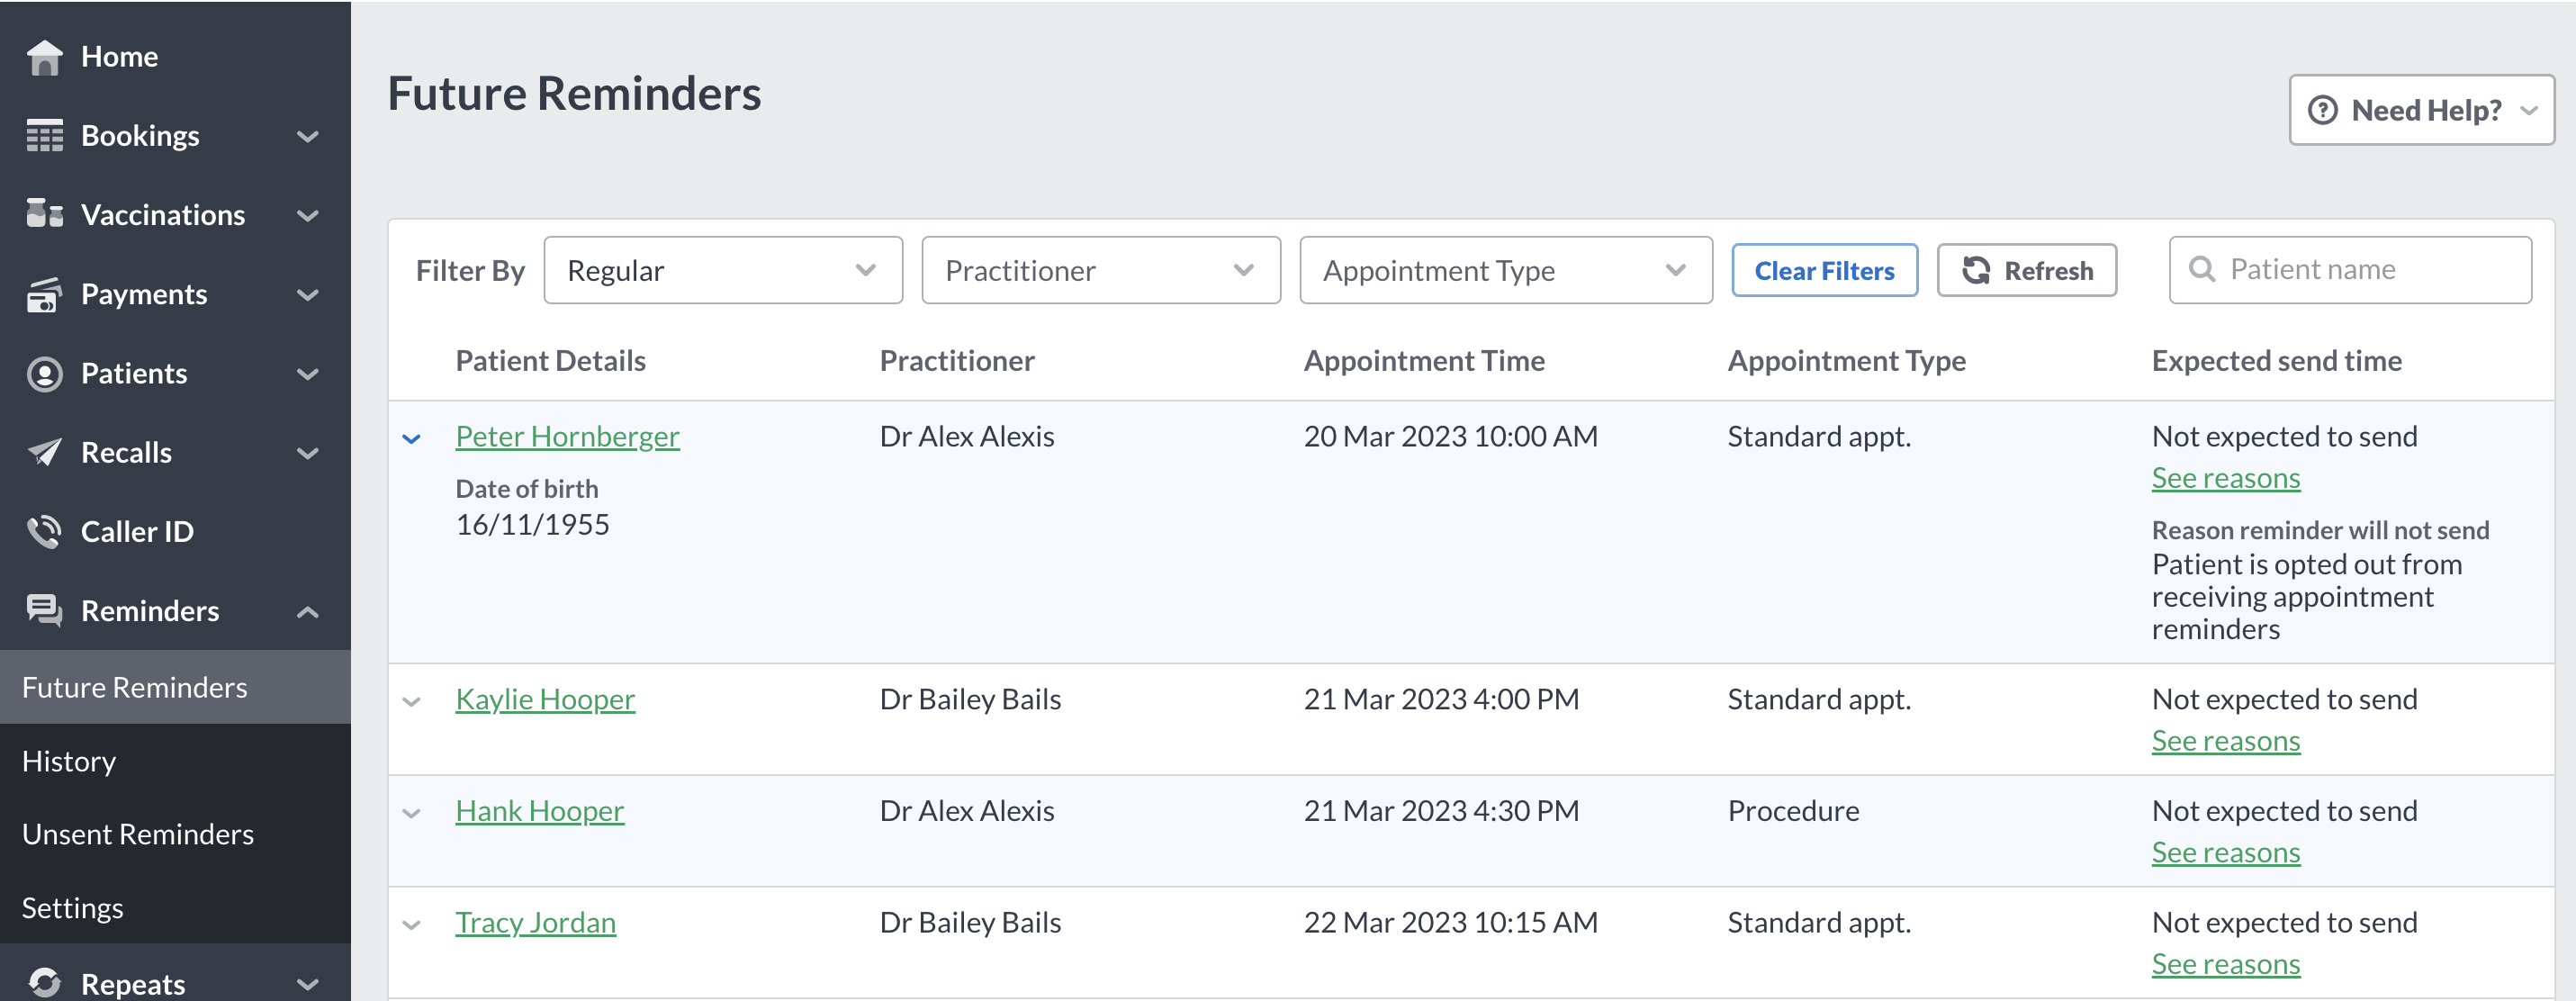The width and height of the screenshot is (2576, 1001).
Task: Click the Caller ID phone icon
Action: [x=44, y=531]
